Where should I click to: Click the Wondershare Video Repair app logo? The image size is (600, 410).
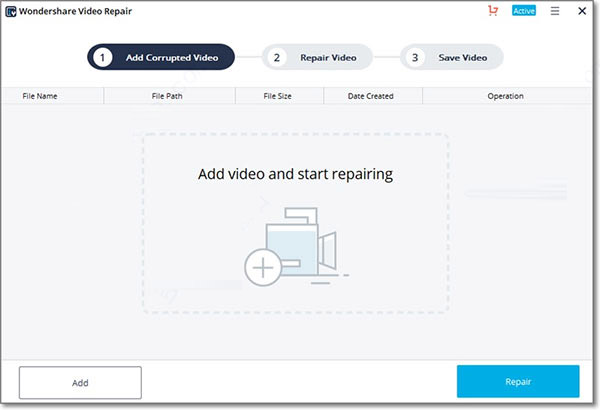point(11,11)
